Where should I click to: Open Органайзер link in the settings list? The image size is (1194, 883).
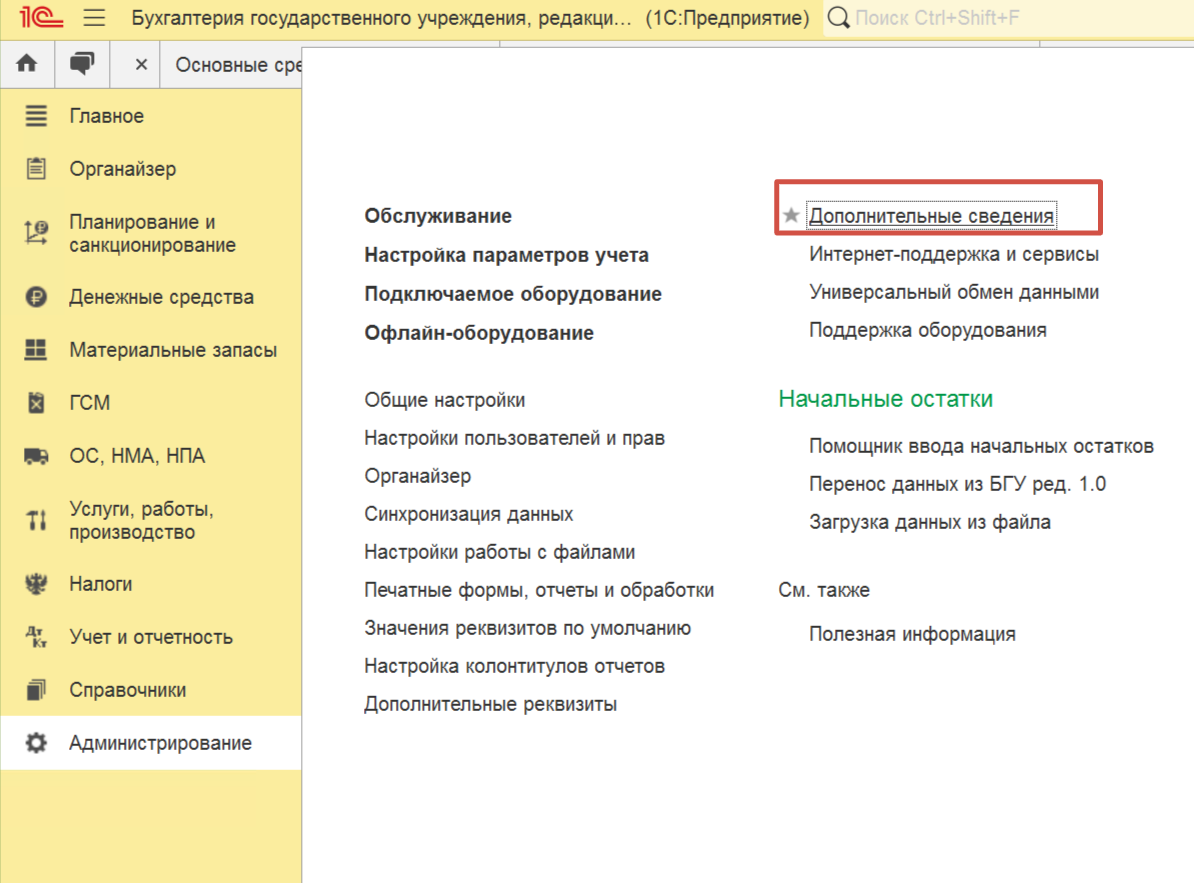[x=417, y=476]
